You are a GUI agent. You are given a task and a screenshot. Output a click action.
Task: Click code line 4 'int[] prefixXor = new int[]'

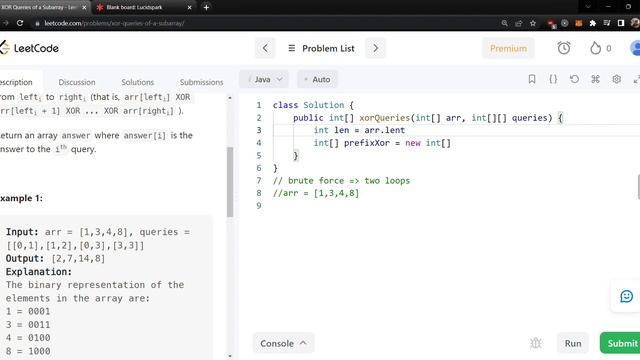tap(382, 143)
